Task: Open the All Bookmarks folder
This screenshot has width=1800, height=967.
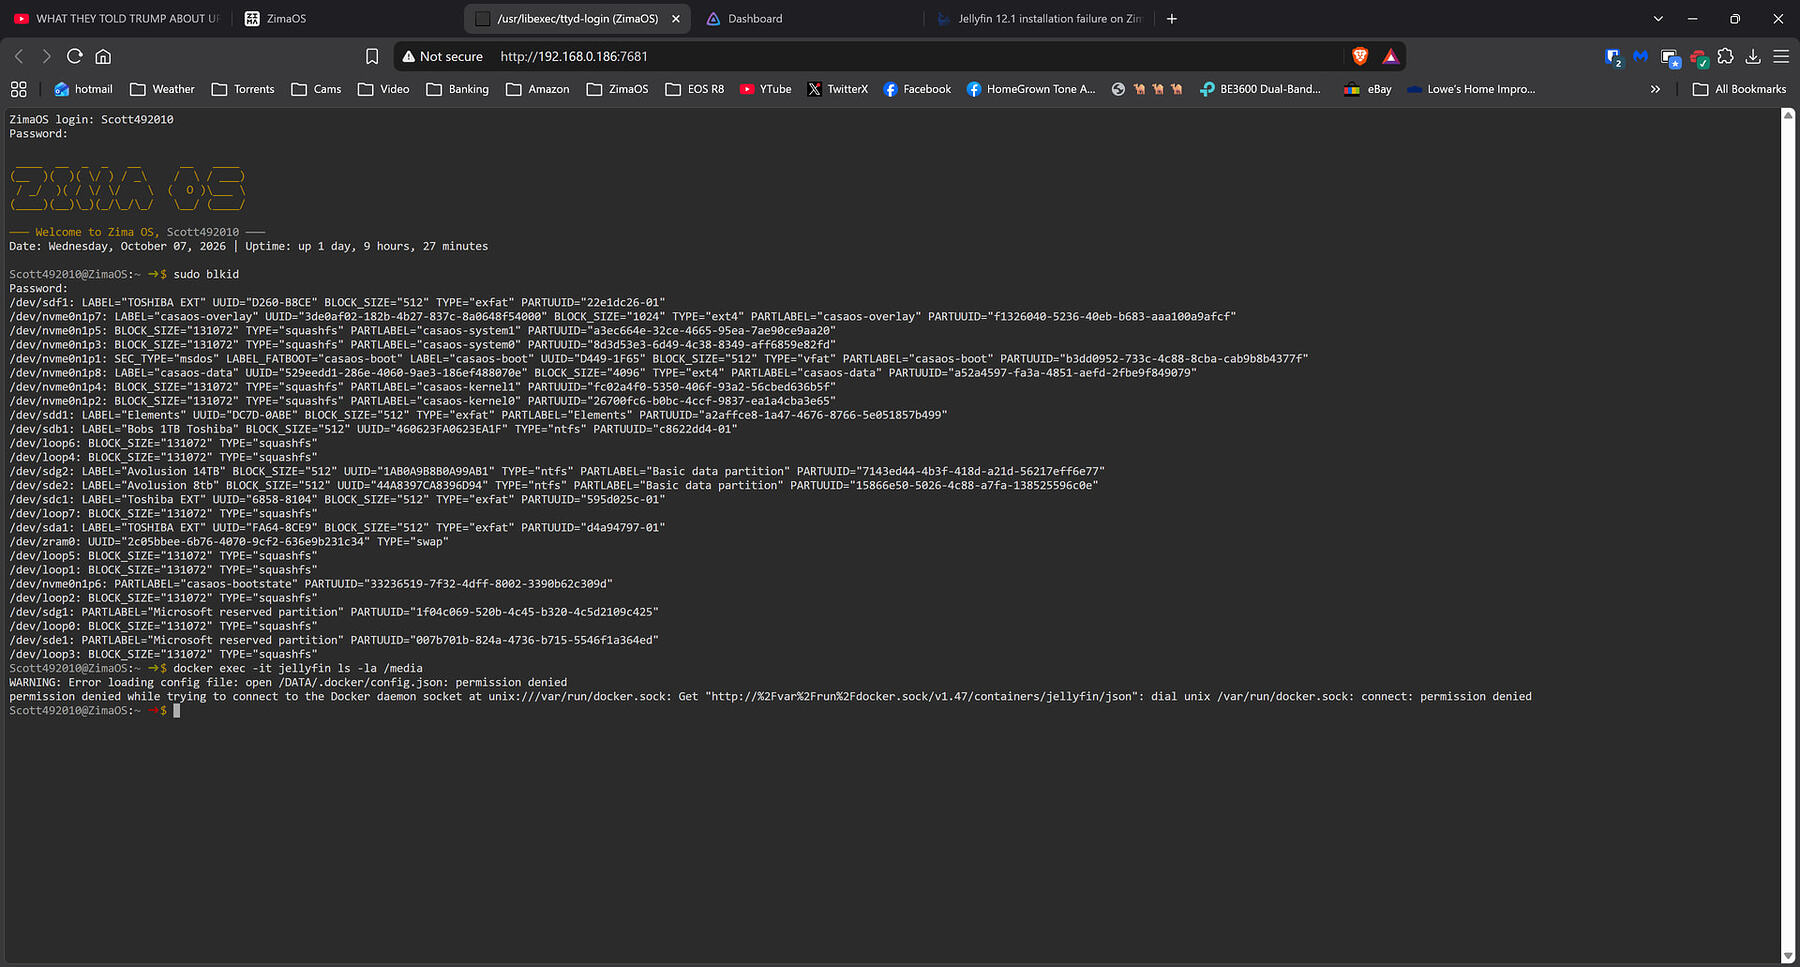Action: 1739,89
